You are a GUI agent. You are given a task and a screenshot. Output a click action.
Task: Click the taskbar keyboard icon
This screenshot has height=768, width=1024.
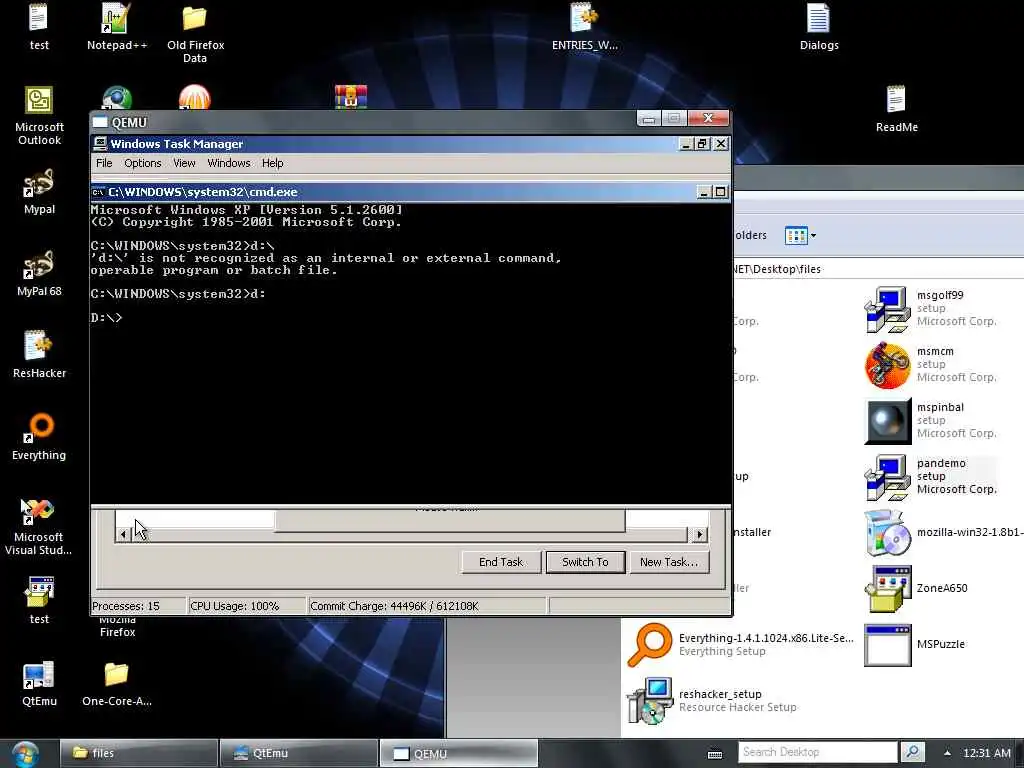click(715, 754)
